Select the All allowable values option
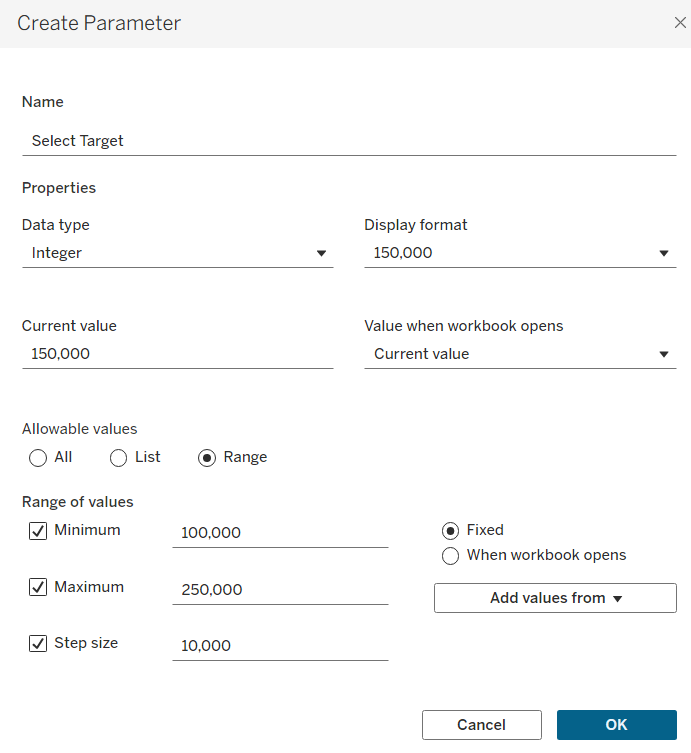This screenshot has width=691, height=753. [38, 458]
